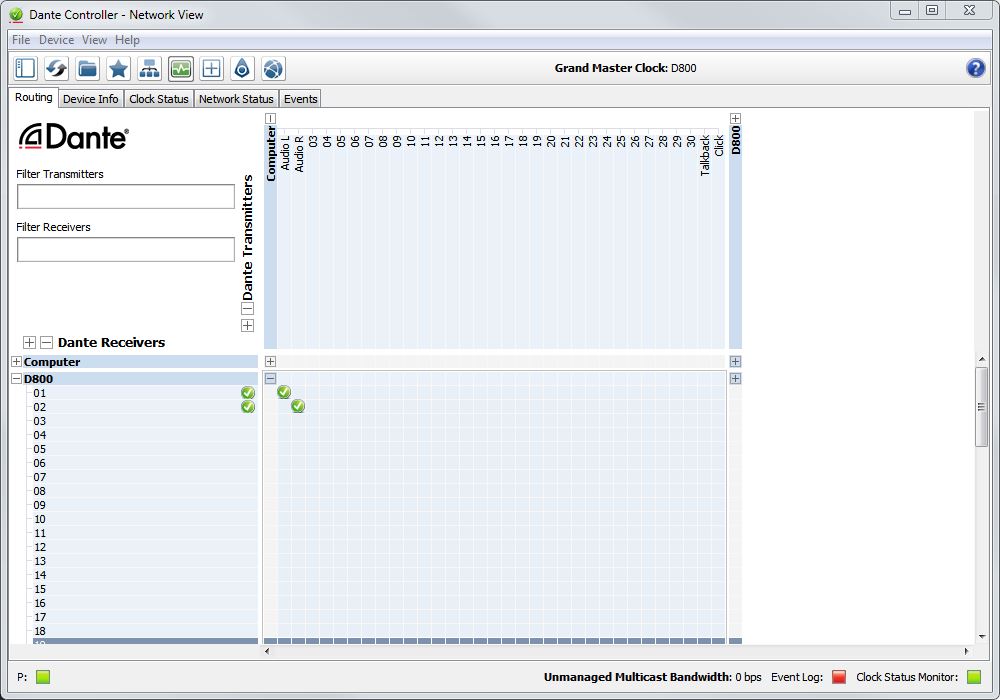Click the Grand Master Clock D800 text
The image size is (1000, 700).
625,68
